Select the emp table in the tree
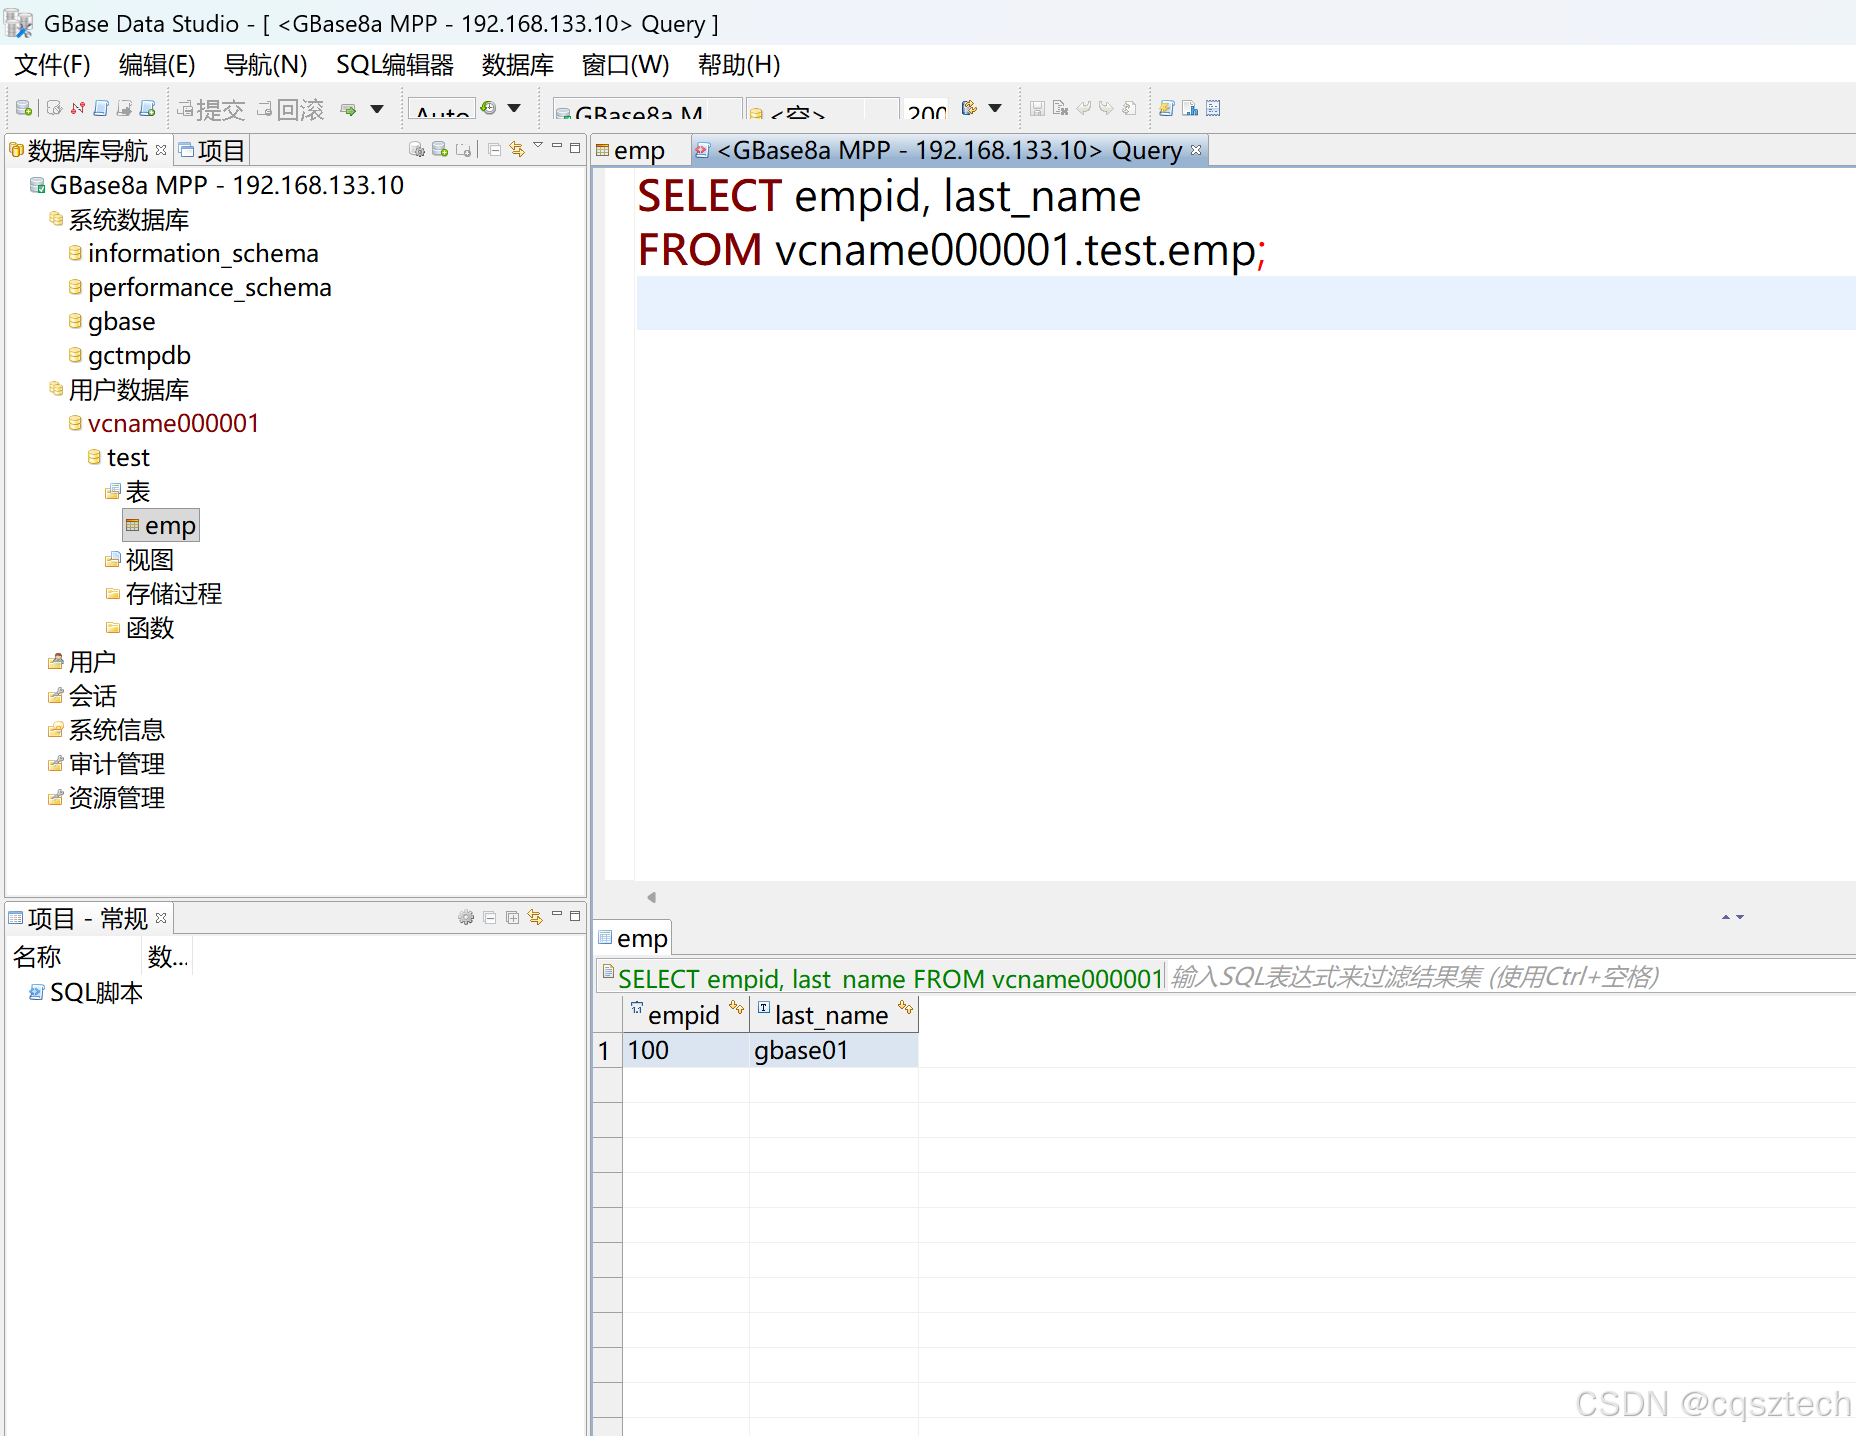The height and width of the screenshot is (1436, 1856). 161,526
